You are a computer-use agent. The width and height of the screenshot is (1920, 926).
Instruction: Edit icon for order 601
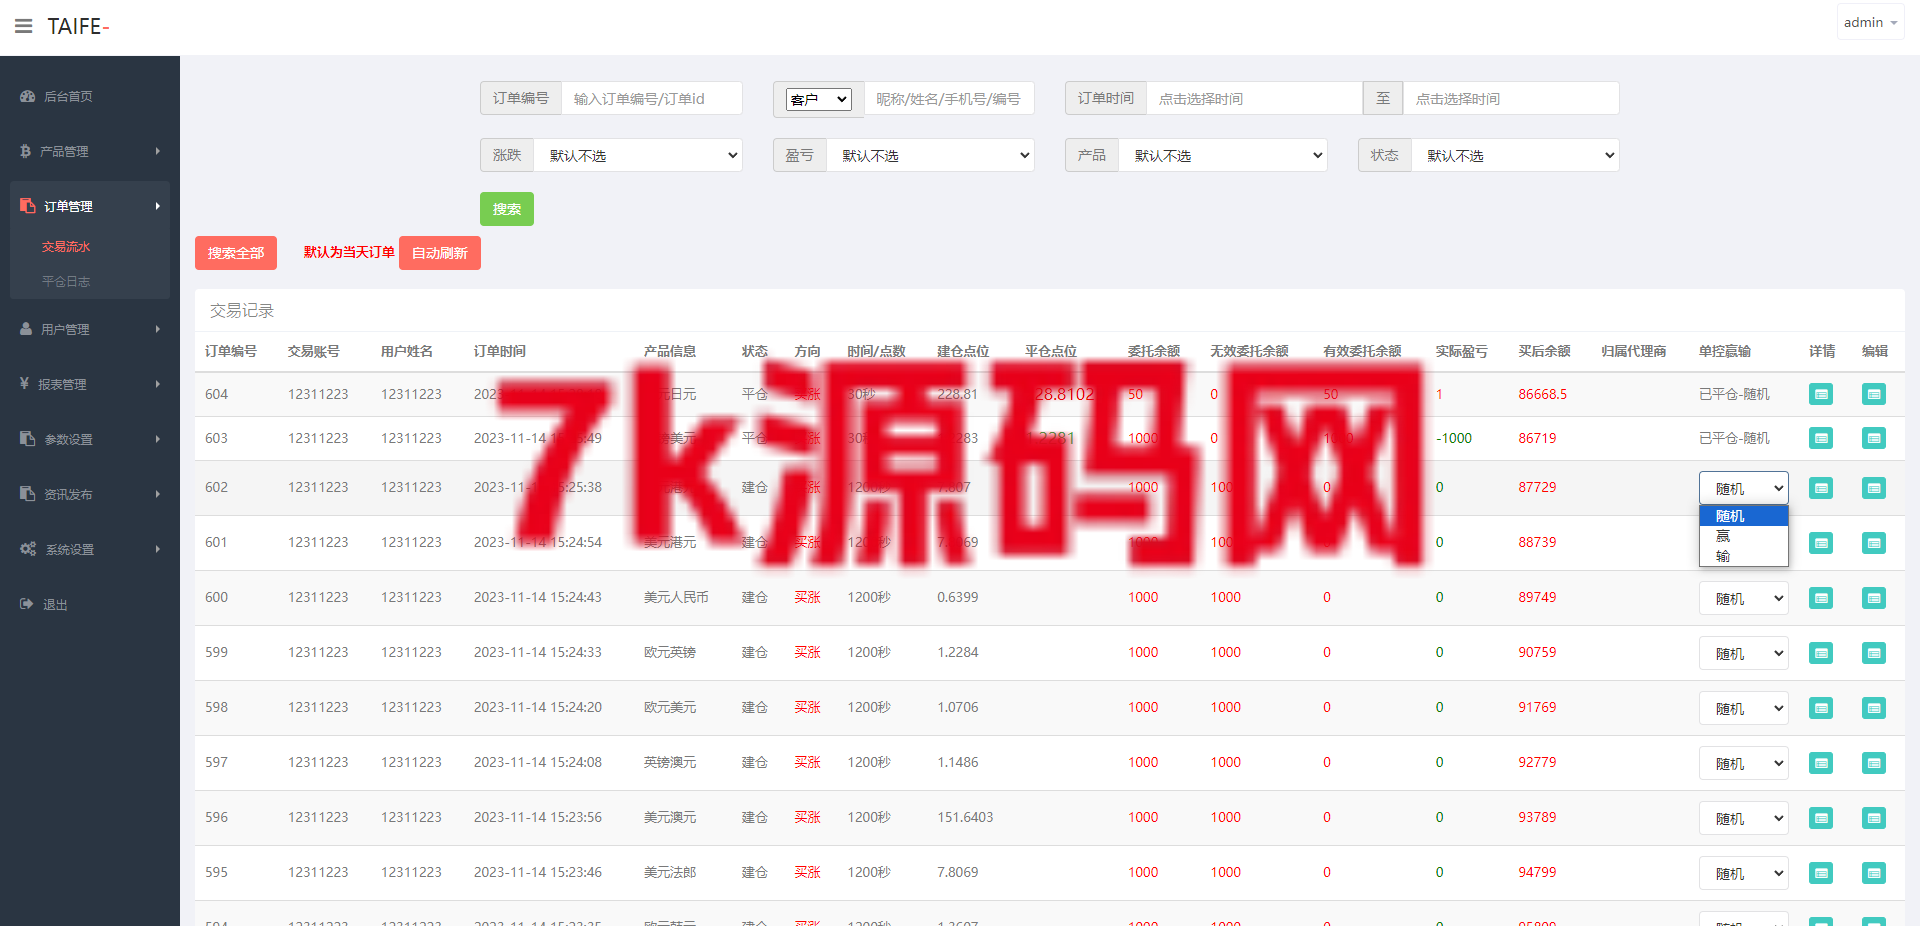click(1874, 543)
